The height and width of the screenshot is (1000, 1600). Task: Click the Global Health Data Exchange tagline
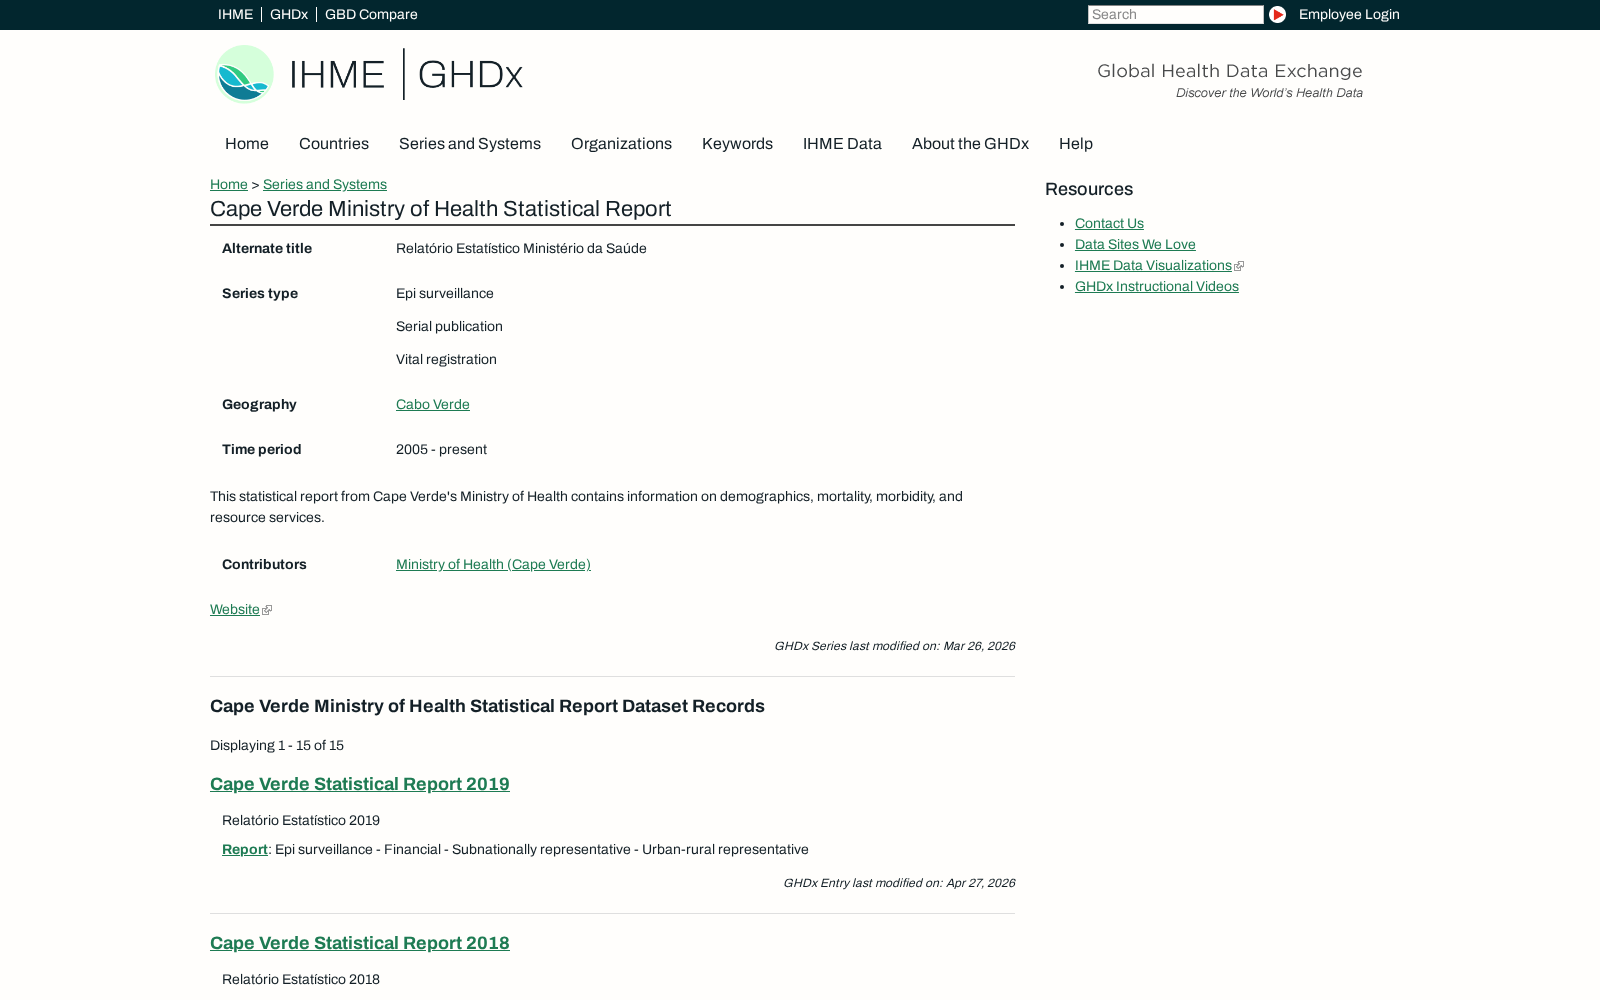1230,71
